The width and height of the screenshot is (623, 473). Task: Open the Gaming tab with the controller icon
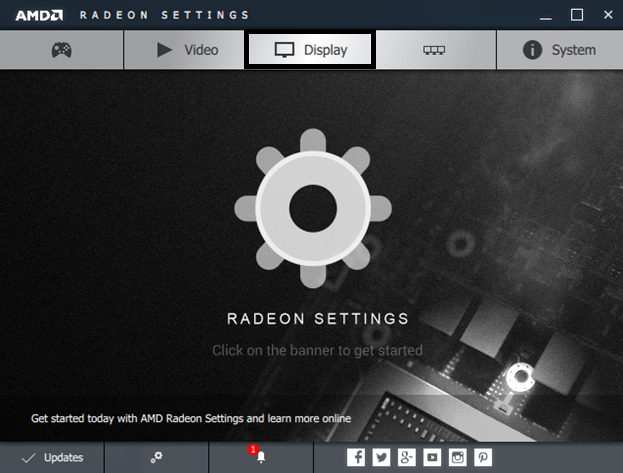click(62, 50)
